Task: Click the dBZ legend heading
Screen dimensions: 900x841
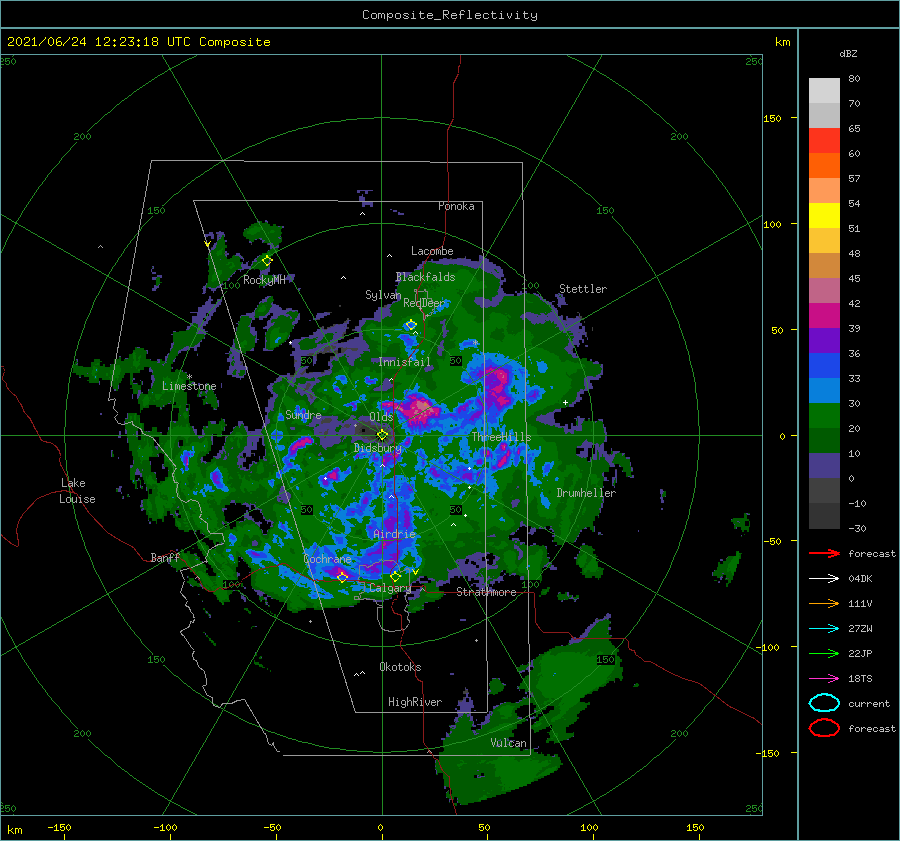Action: click(x=848, y=54)
